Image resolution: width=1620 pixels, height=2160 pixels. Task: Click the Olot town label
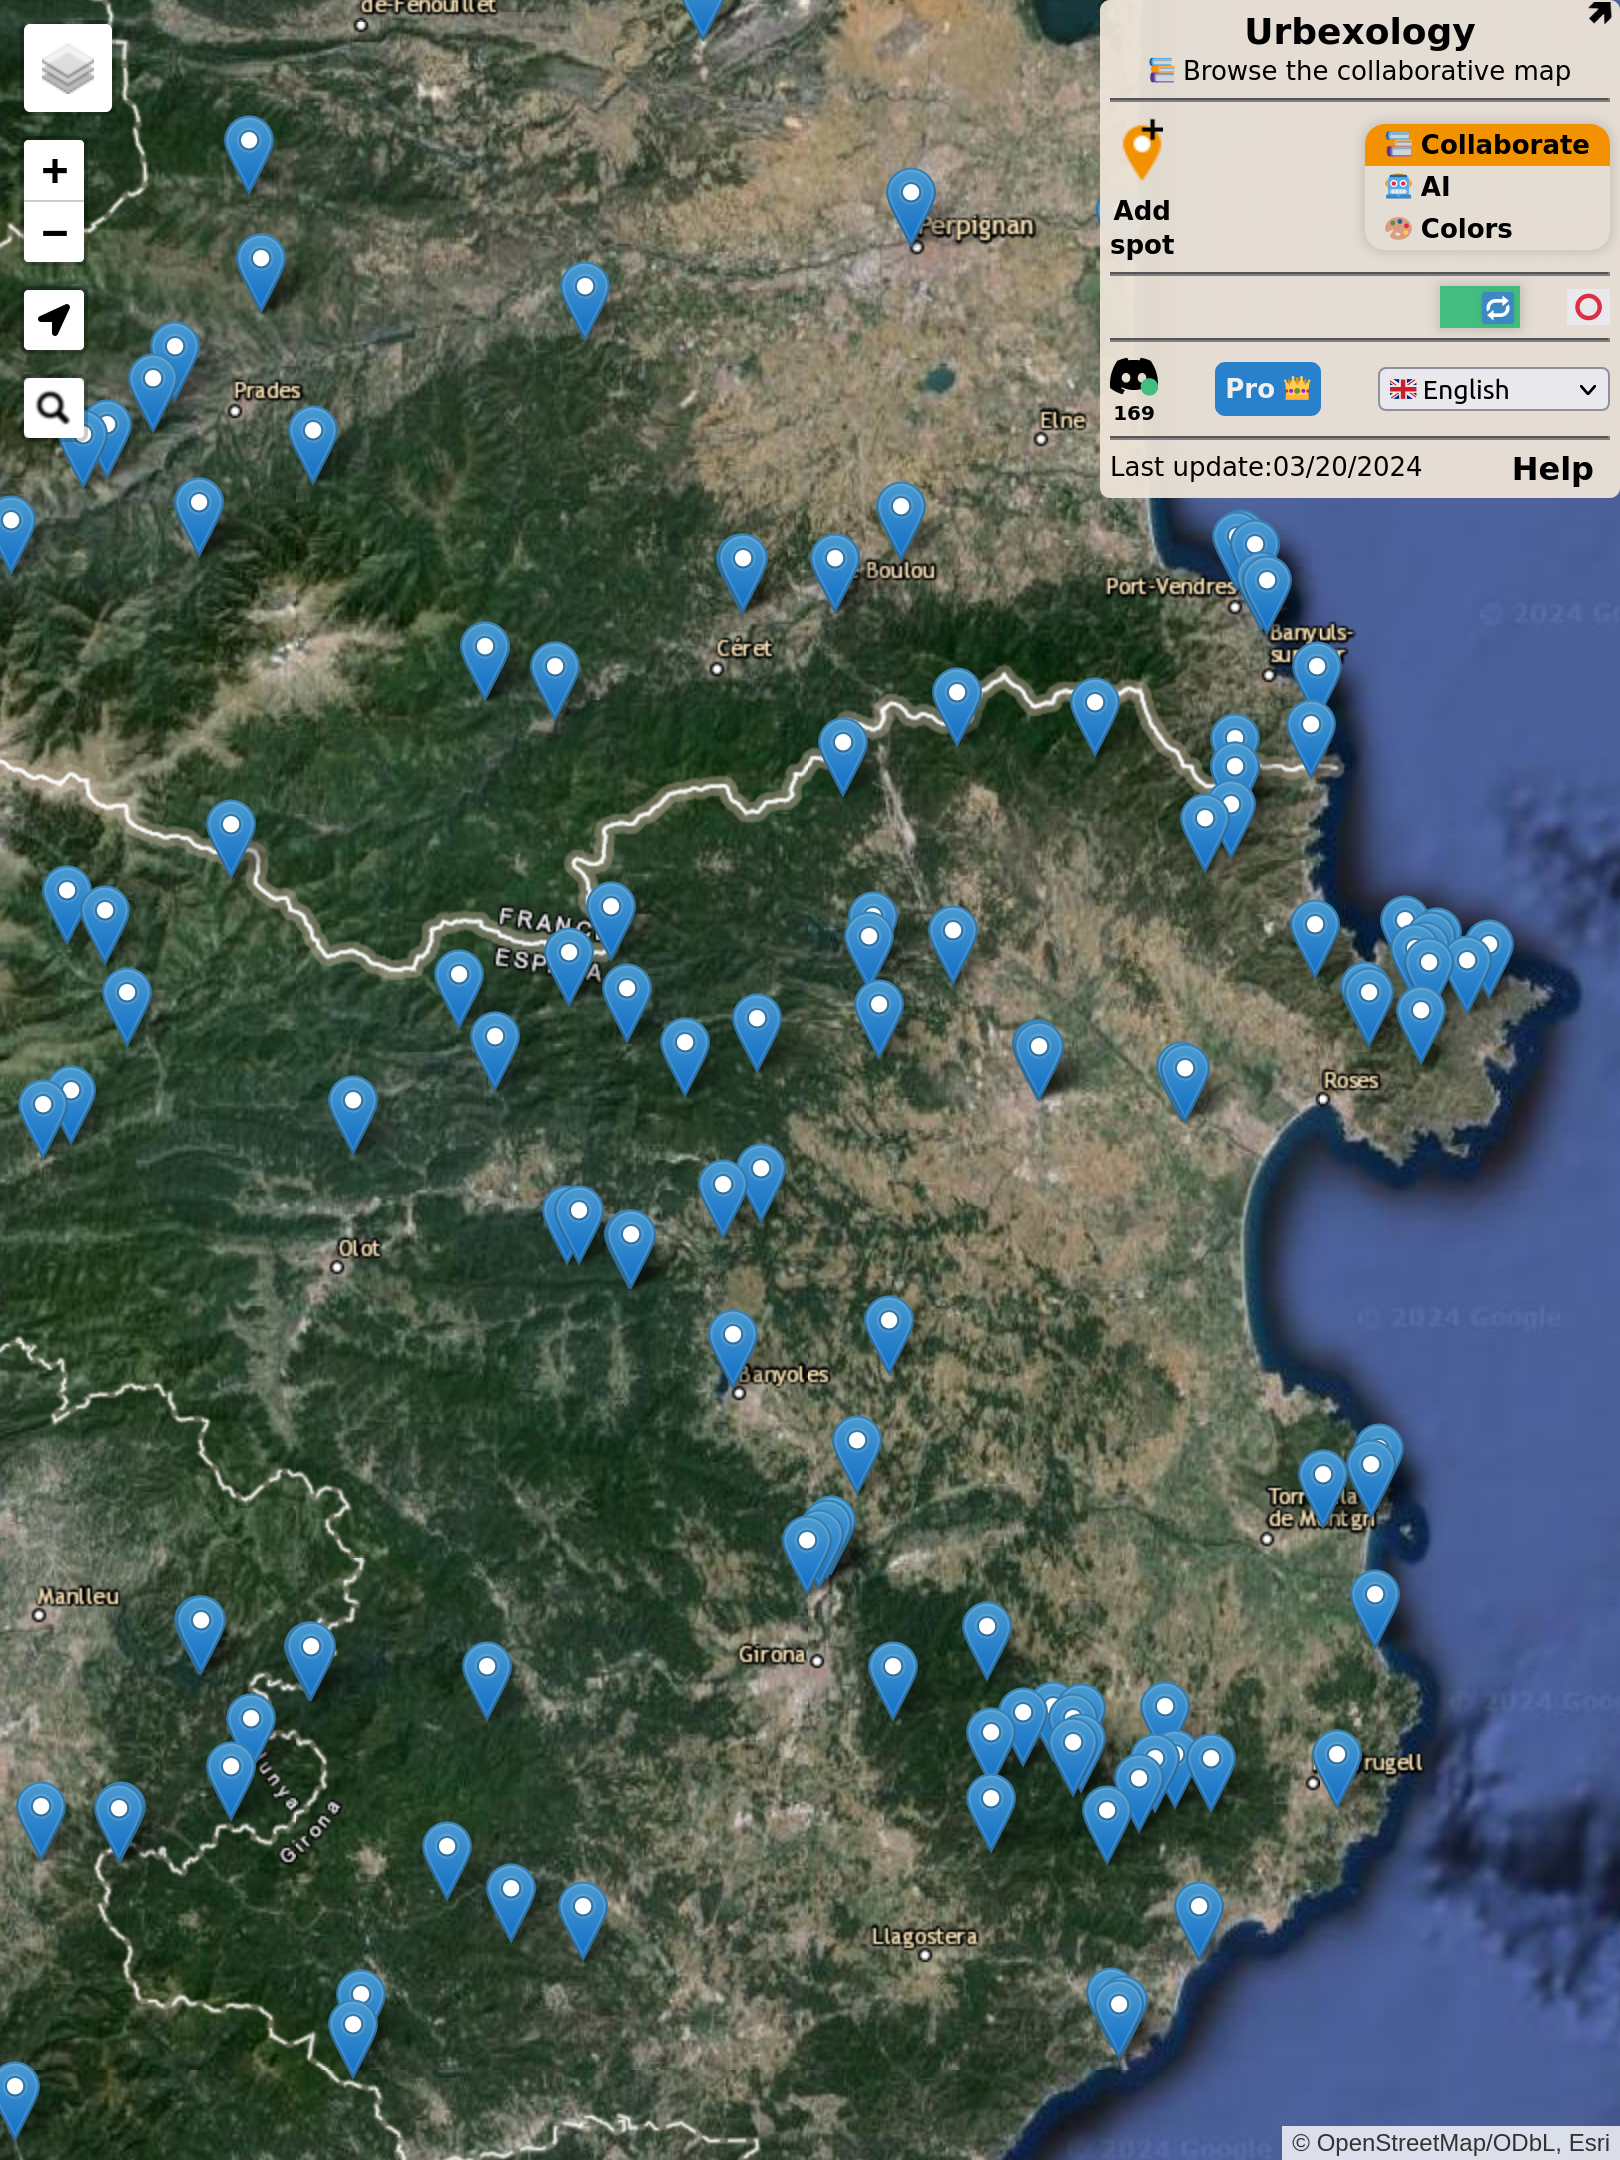(x=359, y=1248)
